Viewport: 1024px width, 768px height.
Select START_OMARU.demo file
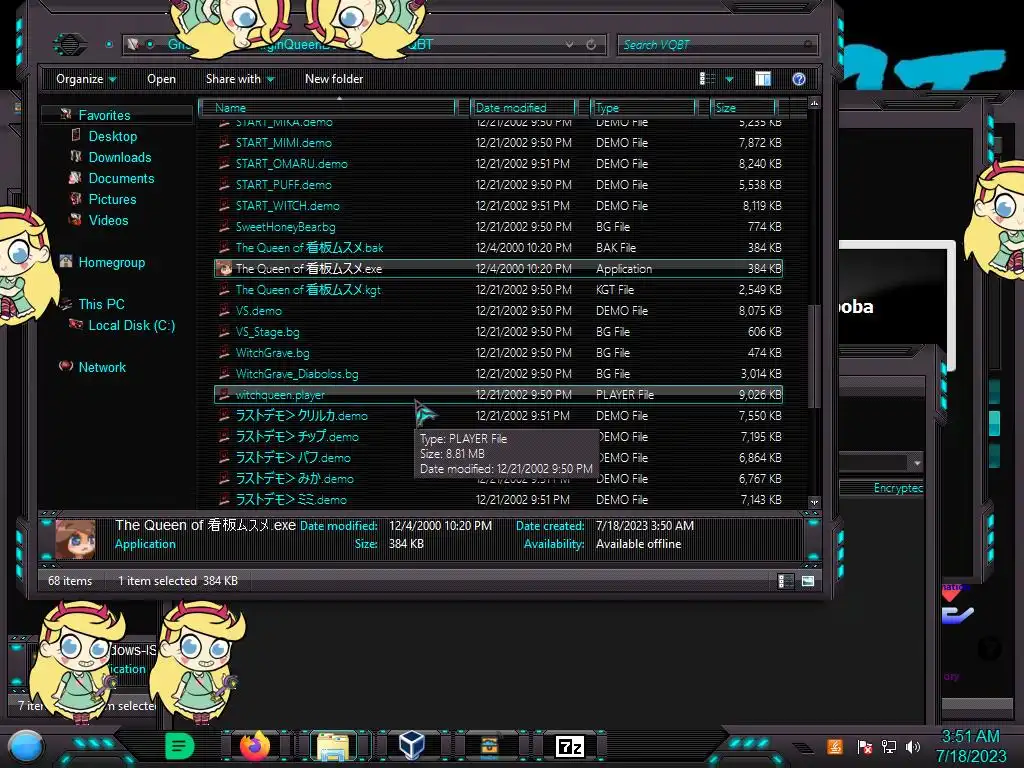pos(498,163)
